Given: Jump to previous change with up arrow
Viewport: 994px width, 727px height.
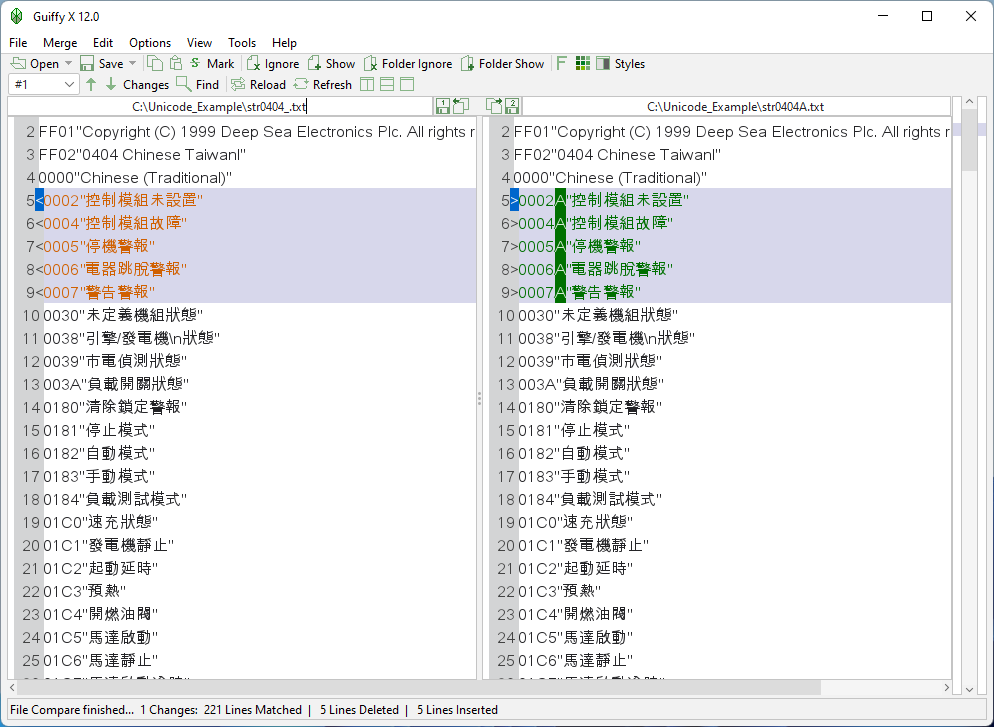Looking at the screenshot, I should coord(91,85).
